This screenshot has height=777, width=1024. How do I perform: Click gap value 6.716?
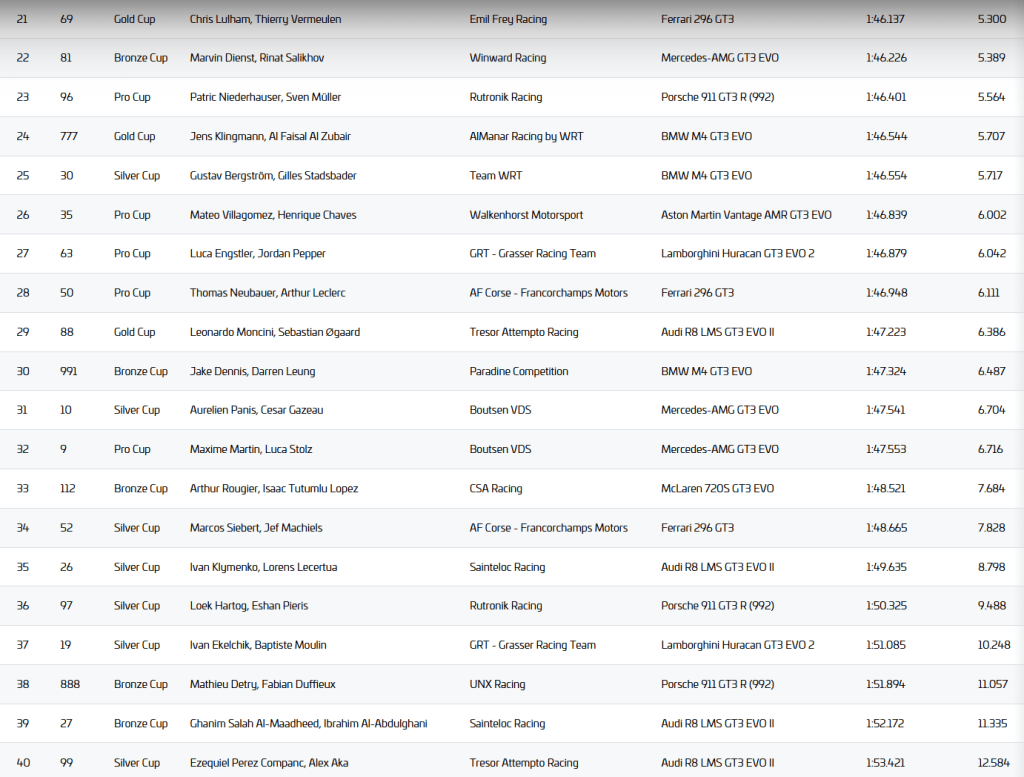990,449
